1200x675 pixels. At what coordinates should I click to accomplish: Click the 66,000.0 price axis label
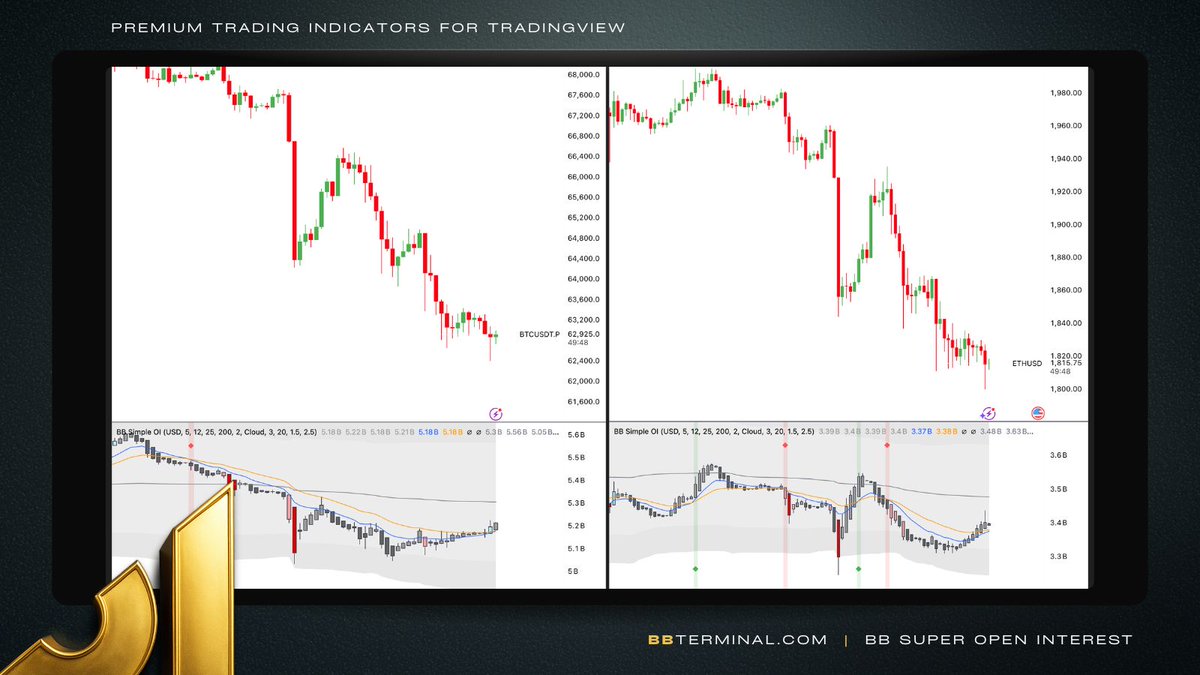(583, 177)
